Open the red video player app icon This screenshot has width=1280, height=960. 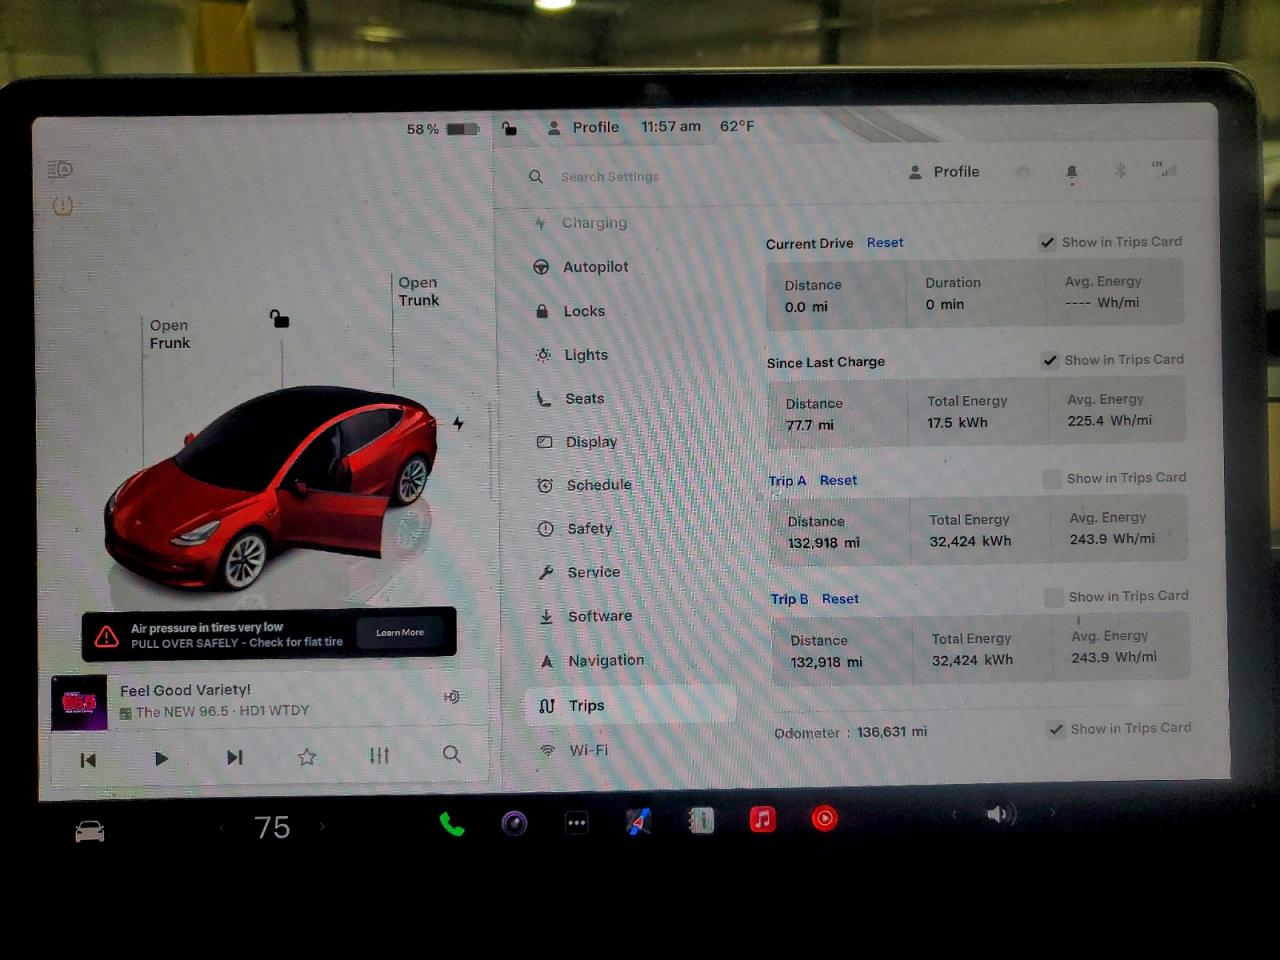coord(825,819)
